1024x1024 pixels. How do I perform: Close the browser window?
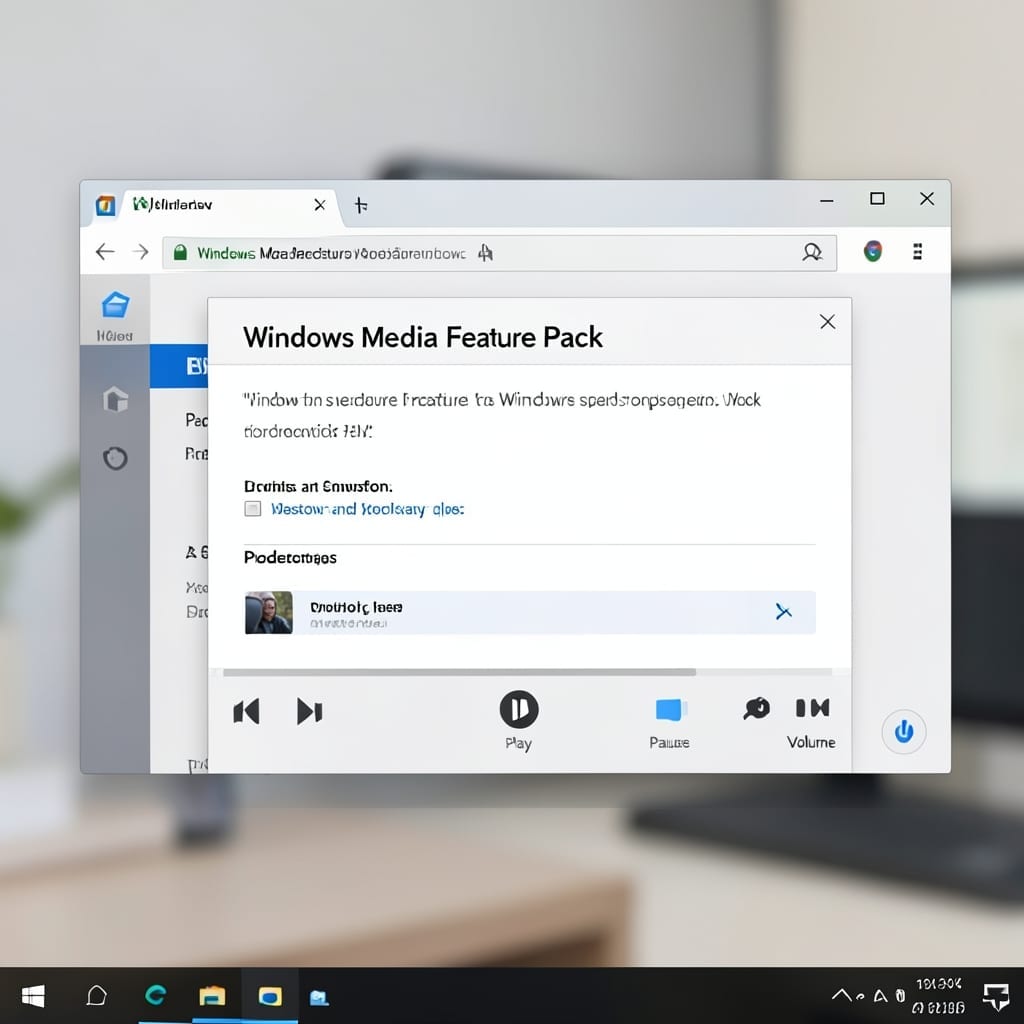pyautogui.click(x=927, y=199)
